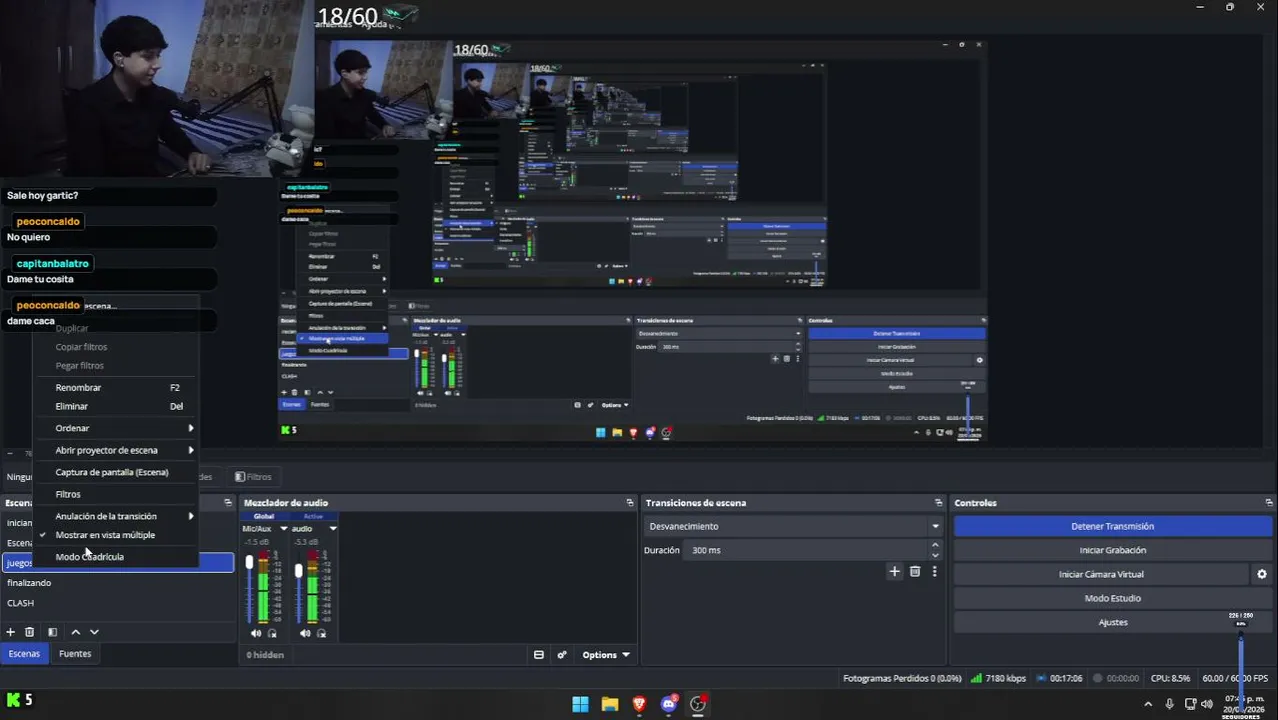Expand Ordenar submenu
Screen dimensions: 1278x720
[115, 428]
